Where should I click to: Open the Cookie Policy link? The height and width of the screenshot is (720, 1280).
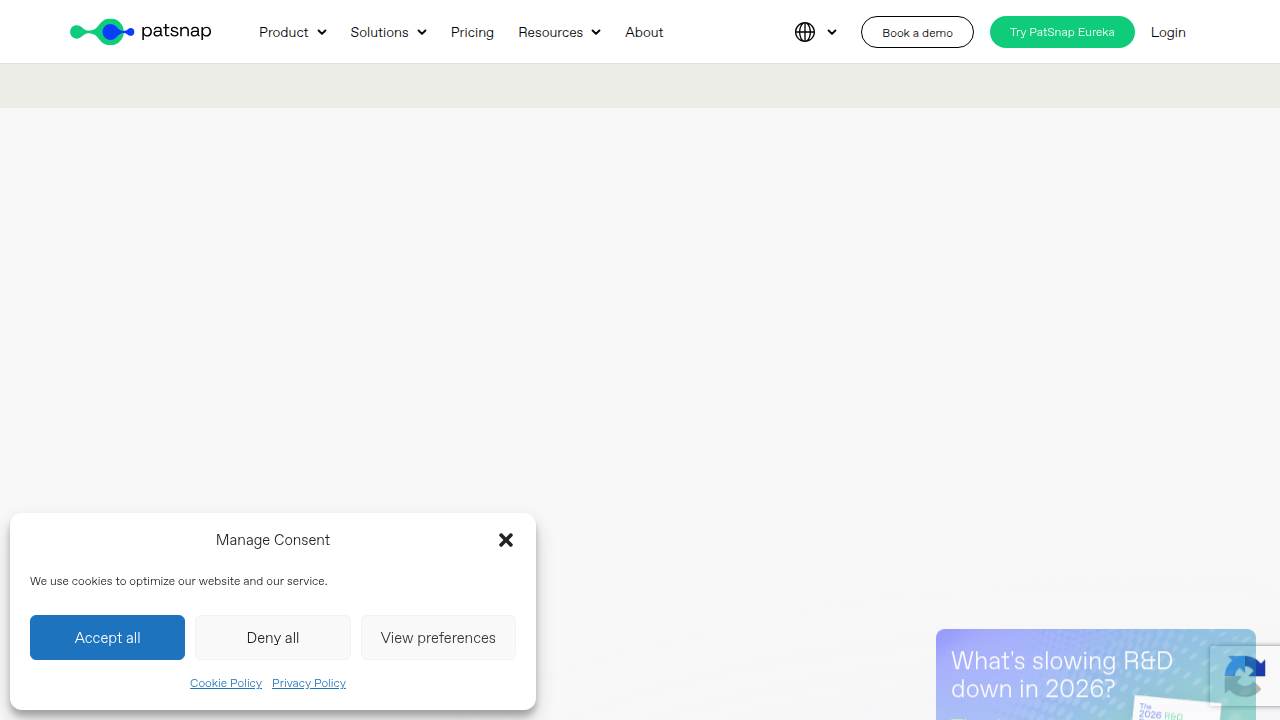click(x=226, y=683)
